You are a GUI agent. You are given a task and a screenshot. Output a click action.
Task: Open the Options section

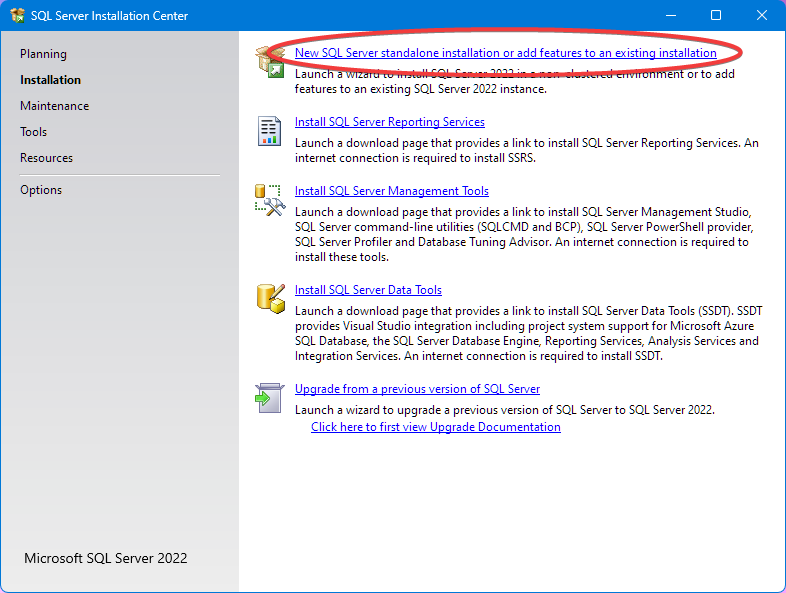point(41,190)
